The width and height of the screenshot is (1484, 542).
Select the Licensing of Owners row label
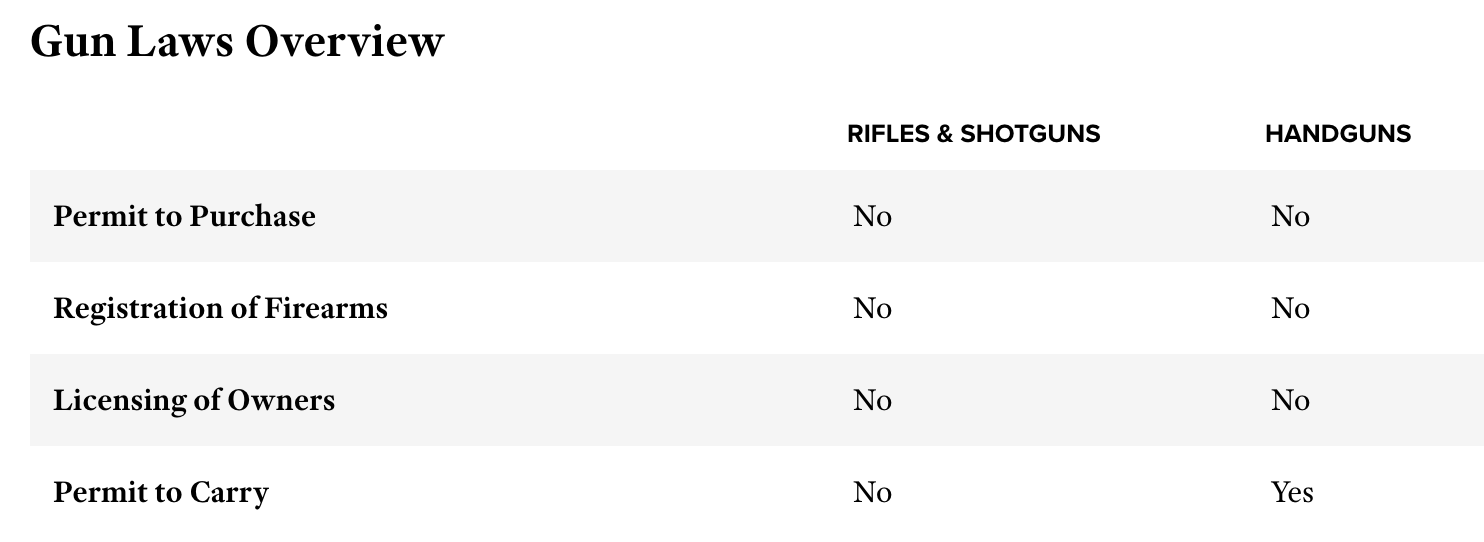(x=194, y=400)
